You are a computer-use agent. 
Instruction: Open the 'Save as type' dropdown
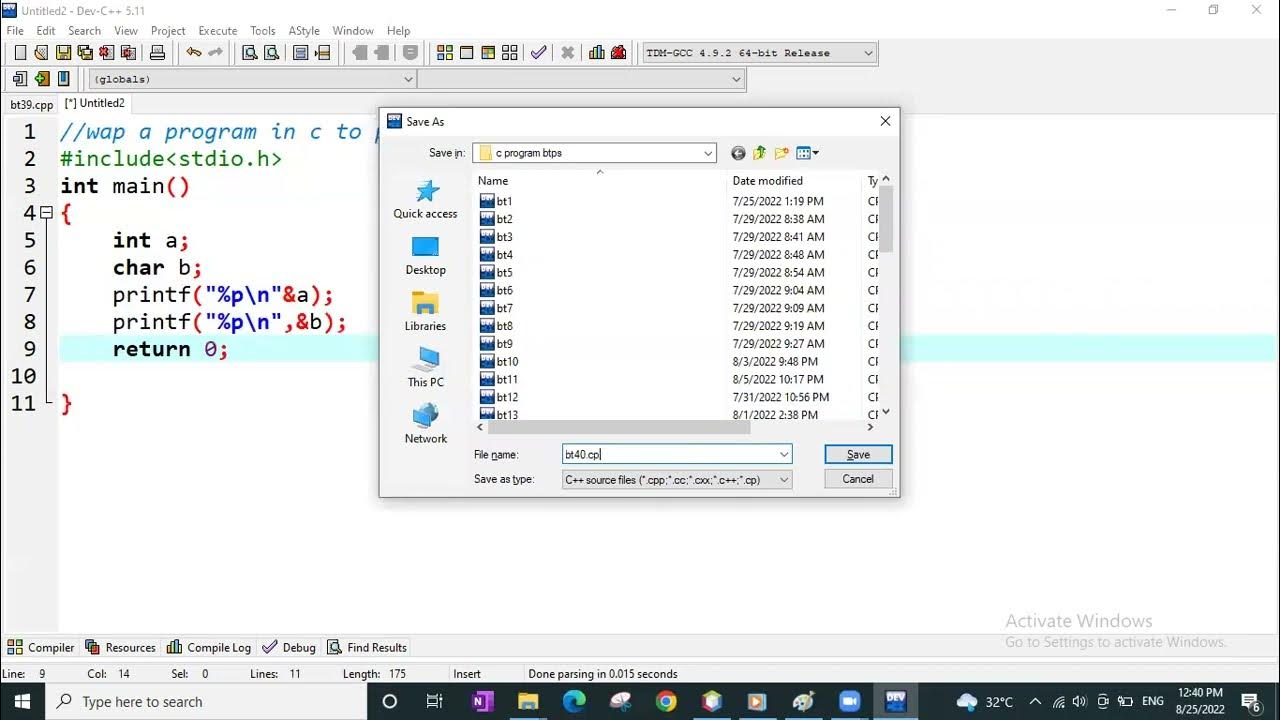click(x=784, y=480)
